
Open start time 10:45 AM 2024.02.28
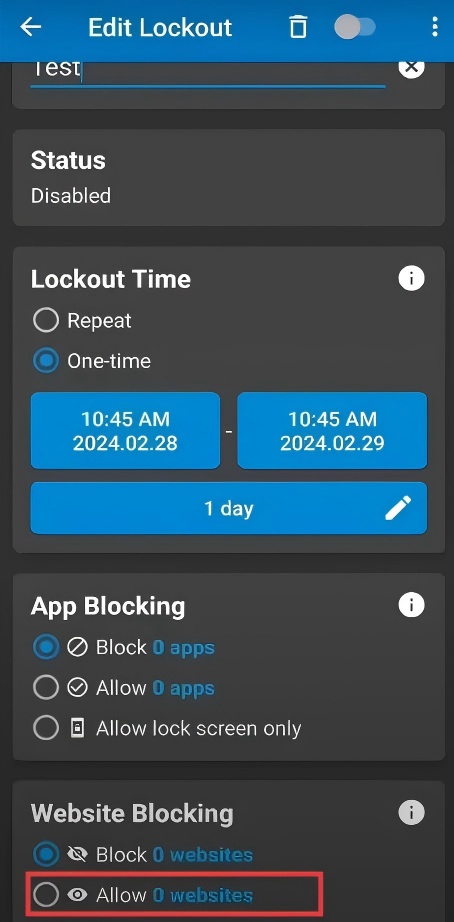tap(125, 430)
